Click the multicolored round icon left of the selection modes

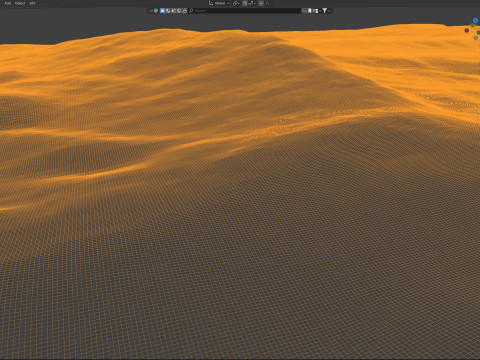[x=156, y=11]
